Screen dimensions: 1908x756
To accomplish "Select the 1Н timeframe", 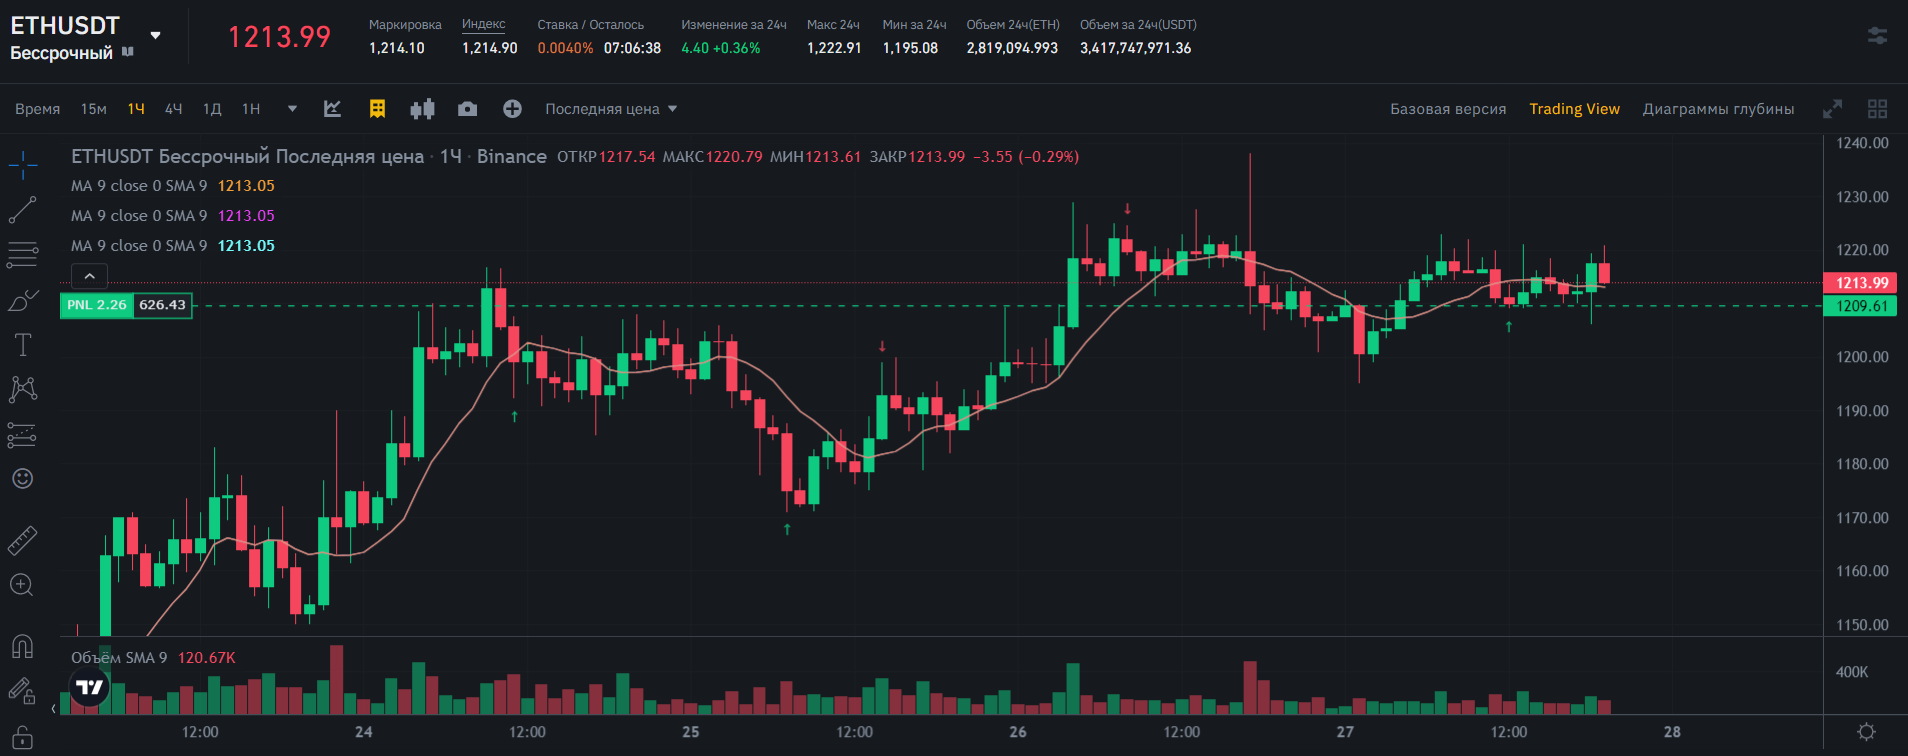I will click(251, 109).
